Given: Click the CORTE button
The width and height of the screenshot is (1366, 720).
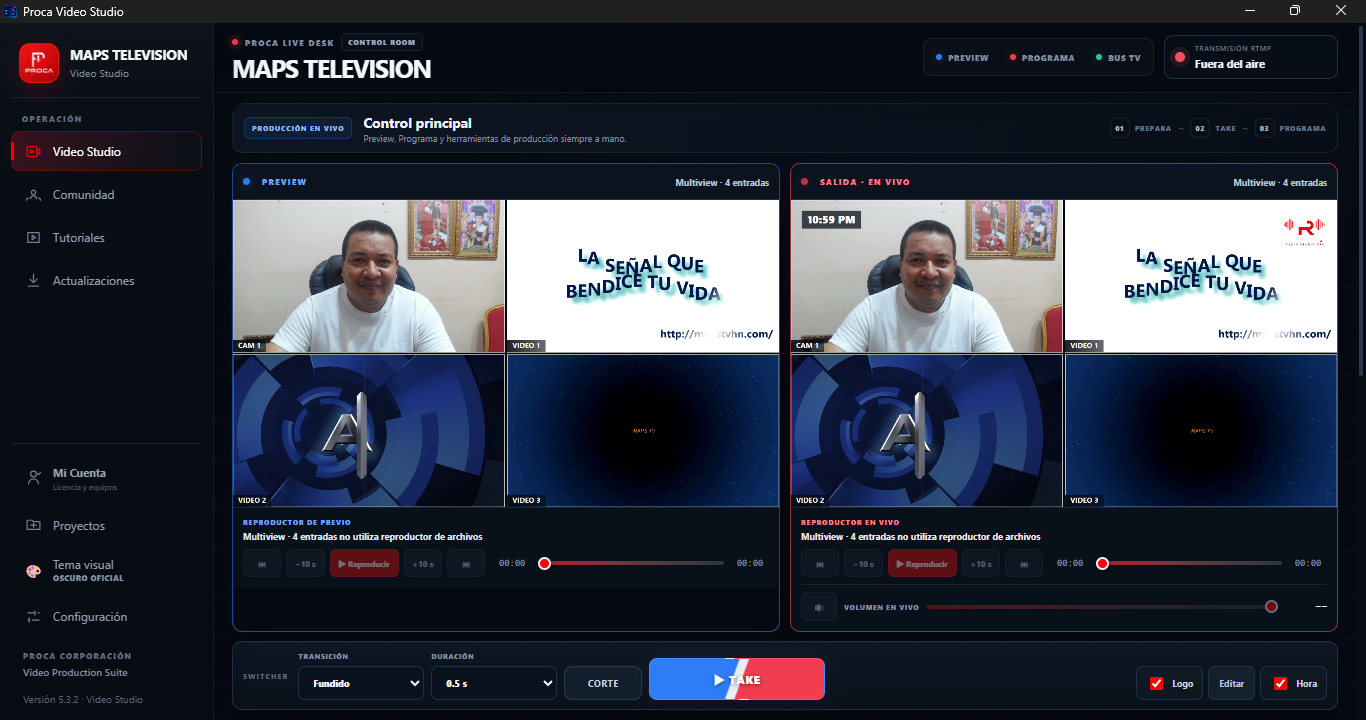Looking at the screenshot, I should [603, 683].
